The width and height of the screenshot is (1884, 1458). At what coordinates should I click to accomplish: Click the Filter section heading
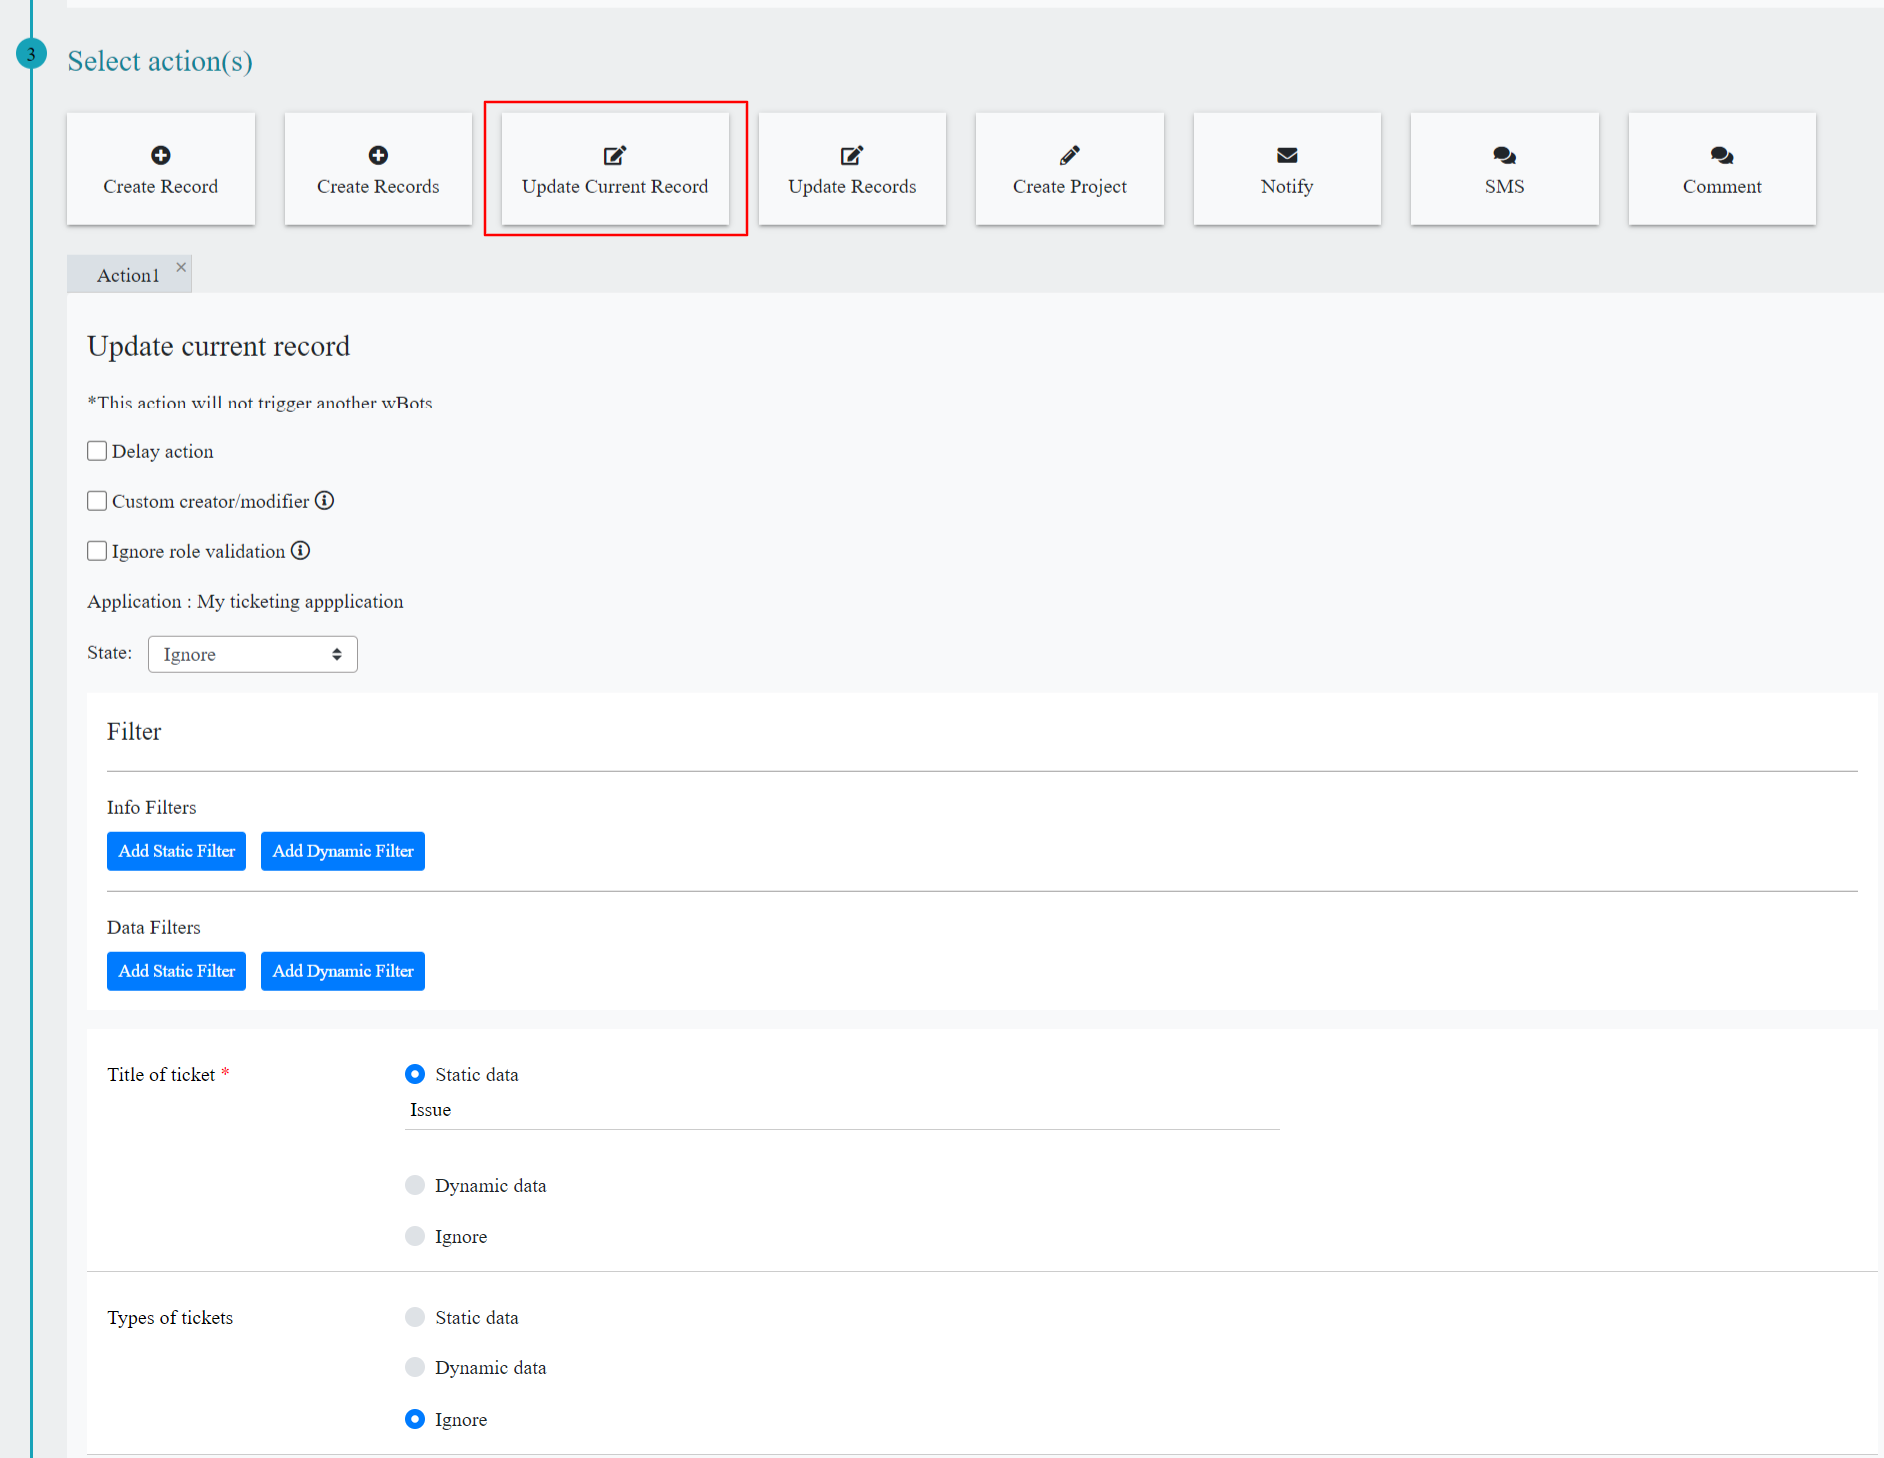click(134, 731)
